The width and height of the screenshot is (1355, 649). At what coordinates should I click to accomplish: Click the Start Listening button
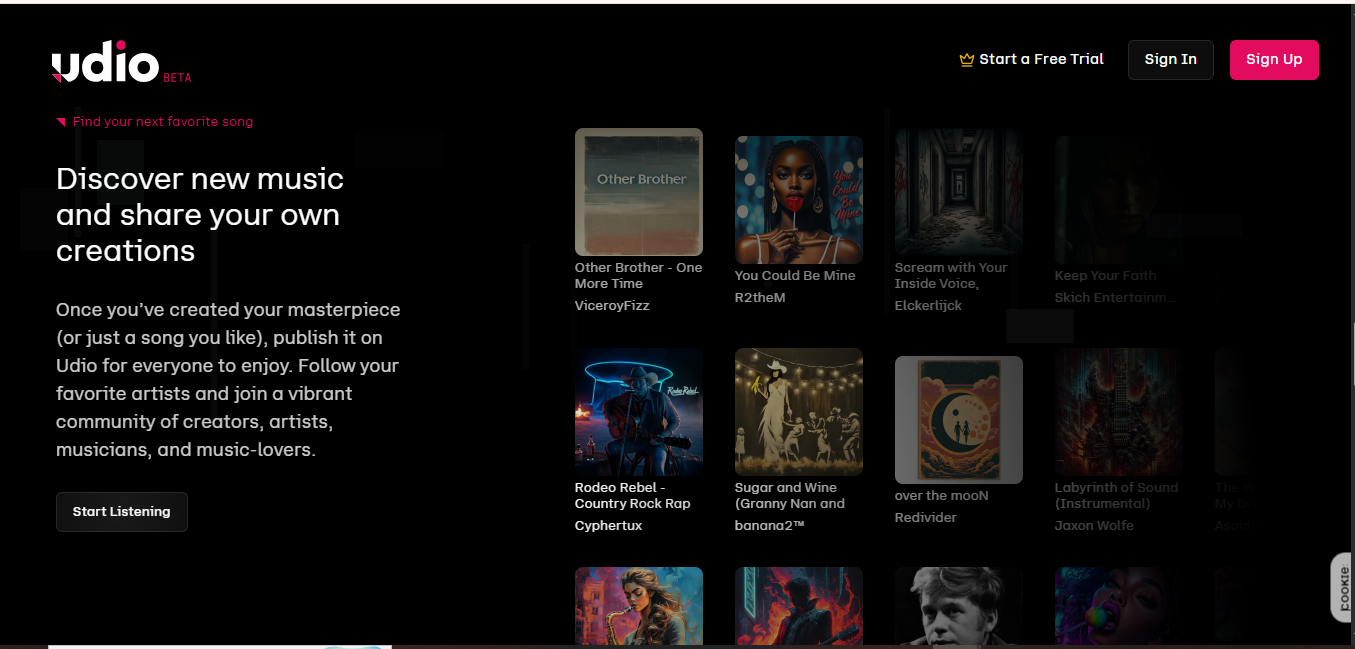(x=122, y=512)
